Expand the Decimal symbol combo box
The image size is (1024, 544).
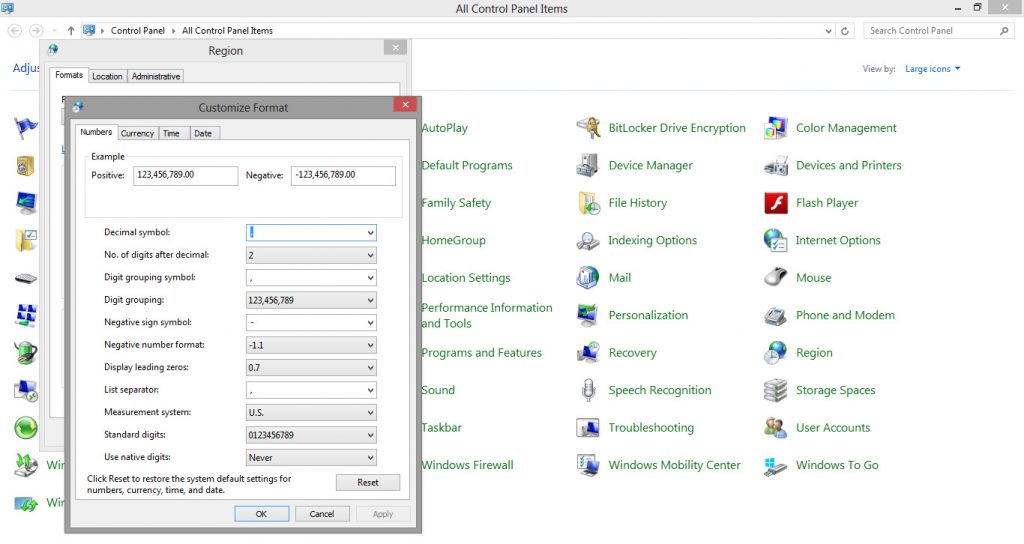point(370,232)
